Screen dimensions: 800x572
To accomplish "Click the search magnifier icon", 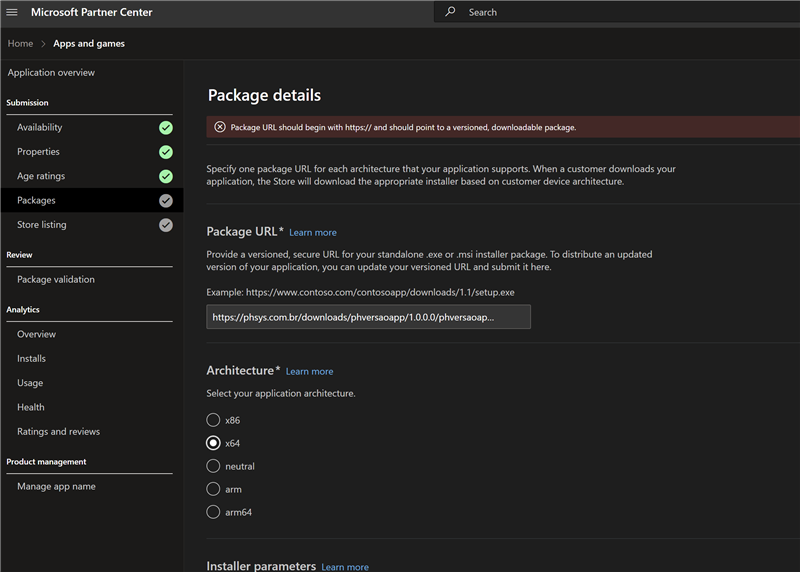I will tap(450, 12).
